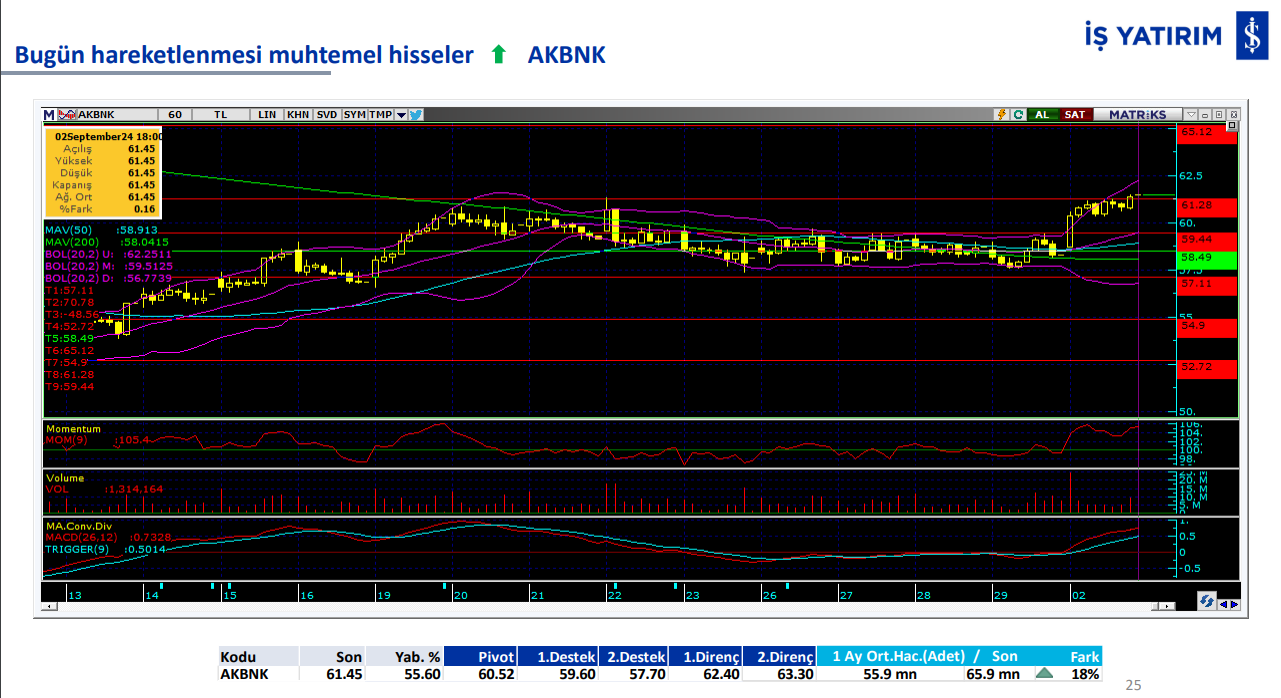Image resolution: width=1281 pixels, height=698 pixels.
Task: Click the Twitter bird icon
Action: (415, 114)
